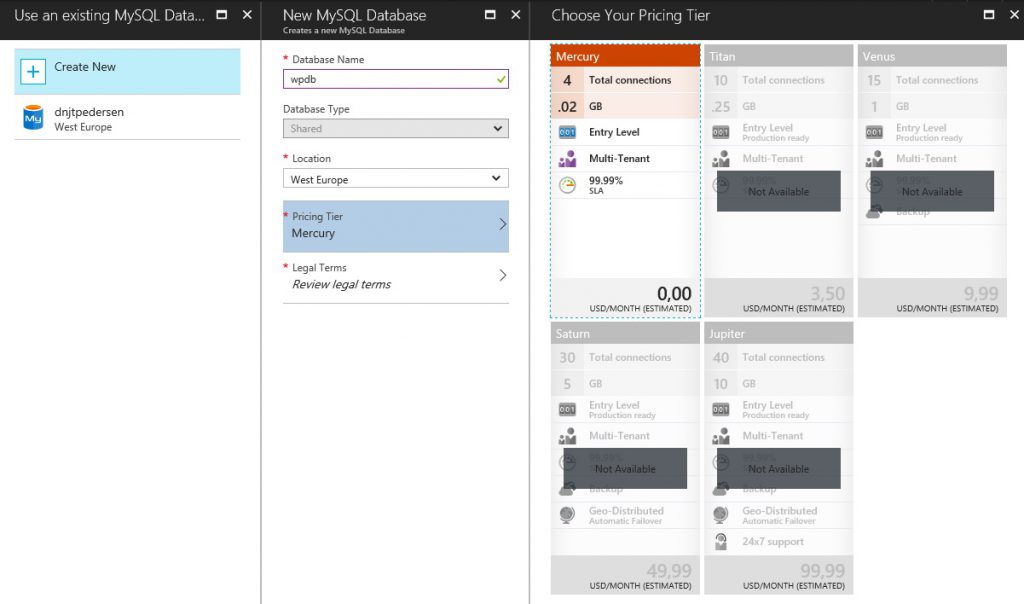
Task: Select the Venus pricing tier header
Action: click(932, 56)
